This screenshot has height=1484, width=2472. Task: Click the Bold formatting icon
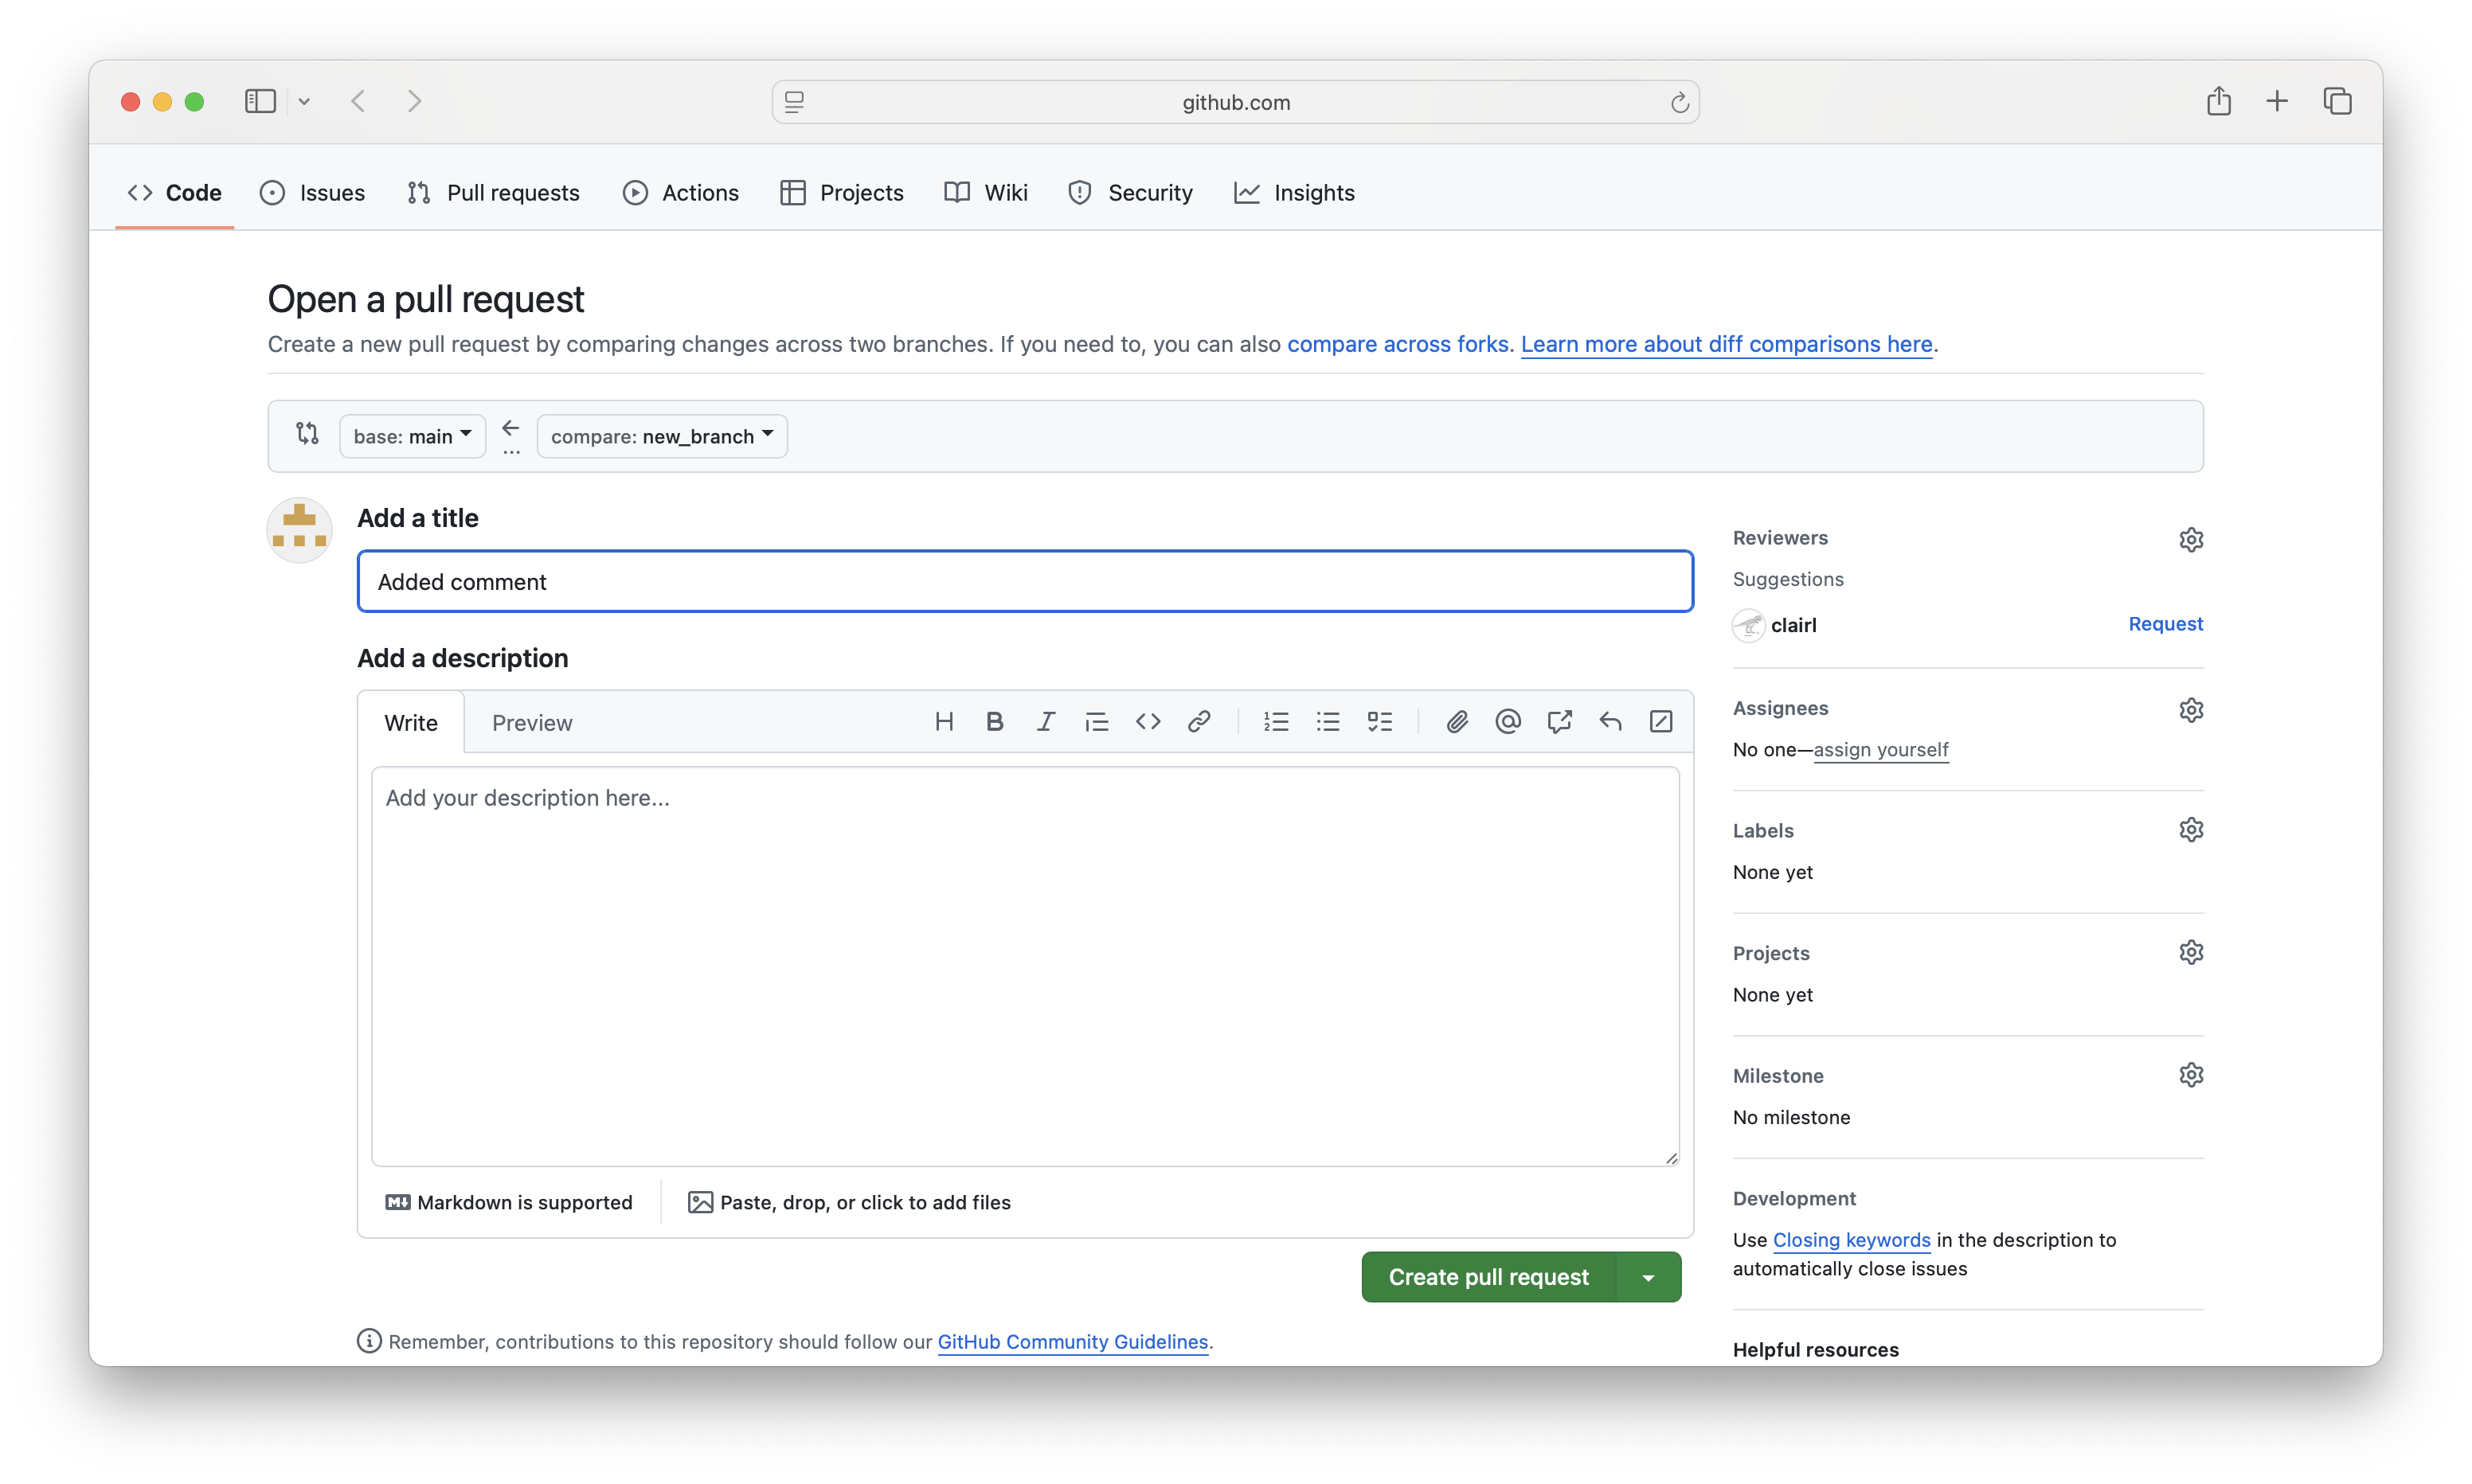click(994, 721)
